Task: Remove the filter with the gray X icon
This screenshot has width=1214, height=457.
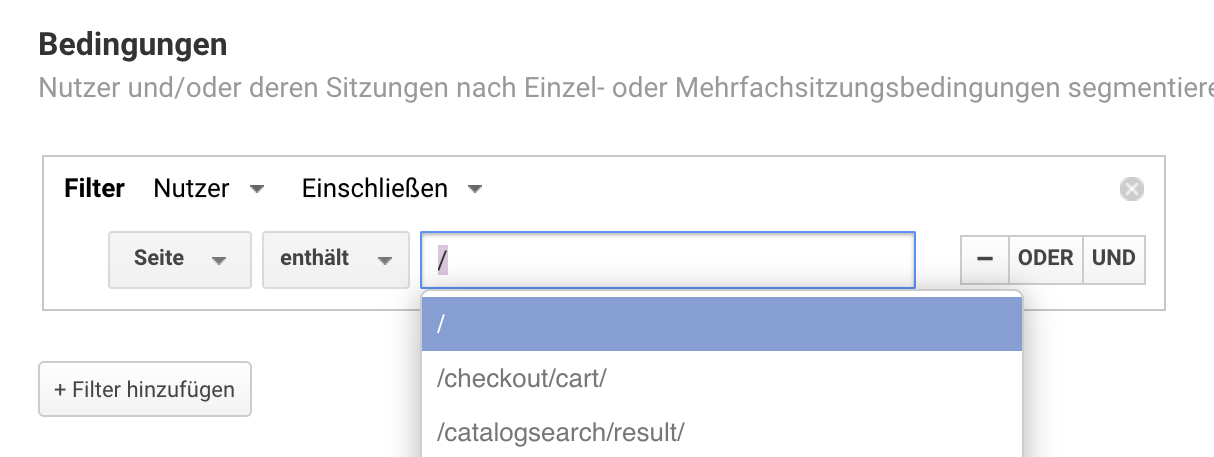Action: (x=1132, y=189)
